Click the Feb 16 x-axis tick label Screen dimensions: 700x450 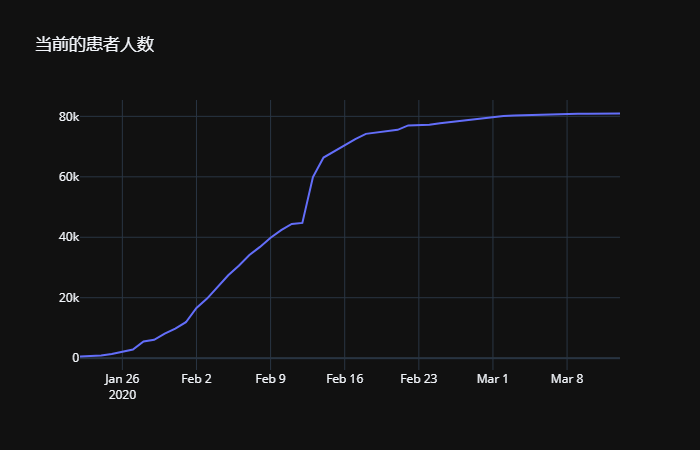(x=345, y=379)
